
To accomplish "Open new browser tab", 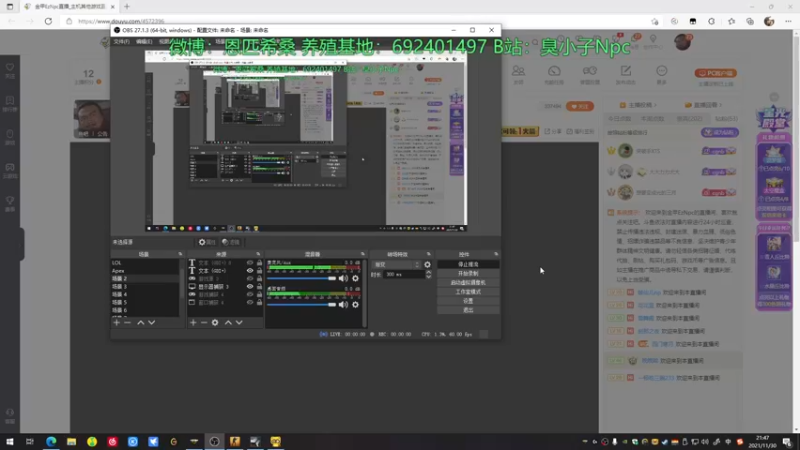I will click(x=127, y=7).
